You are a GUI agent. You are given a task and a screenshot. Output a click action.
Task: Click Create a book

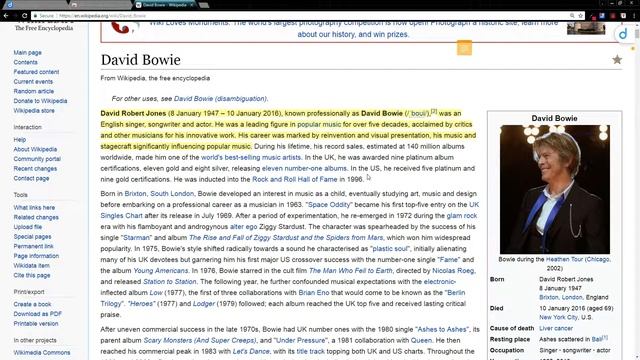(x=32, y=304)
